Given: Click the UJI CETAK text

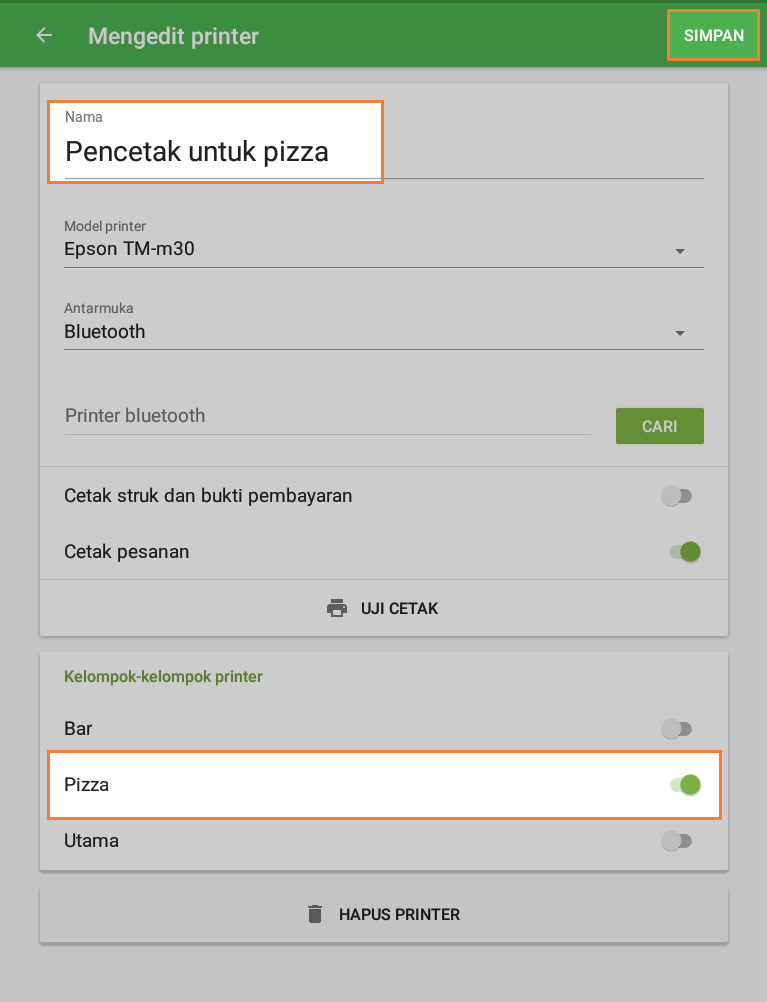Looking at the screenshot, I should point(399,608).
